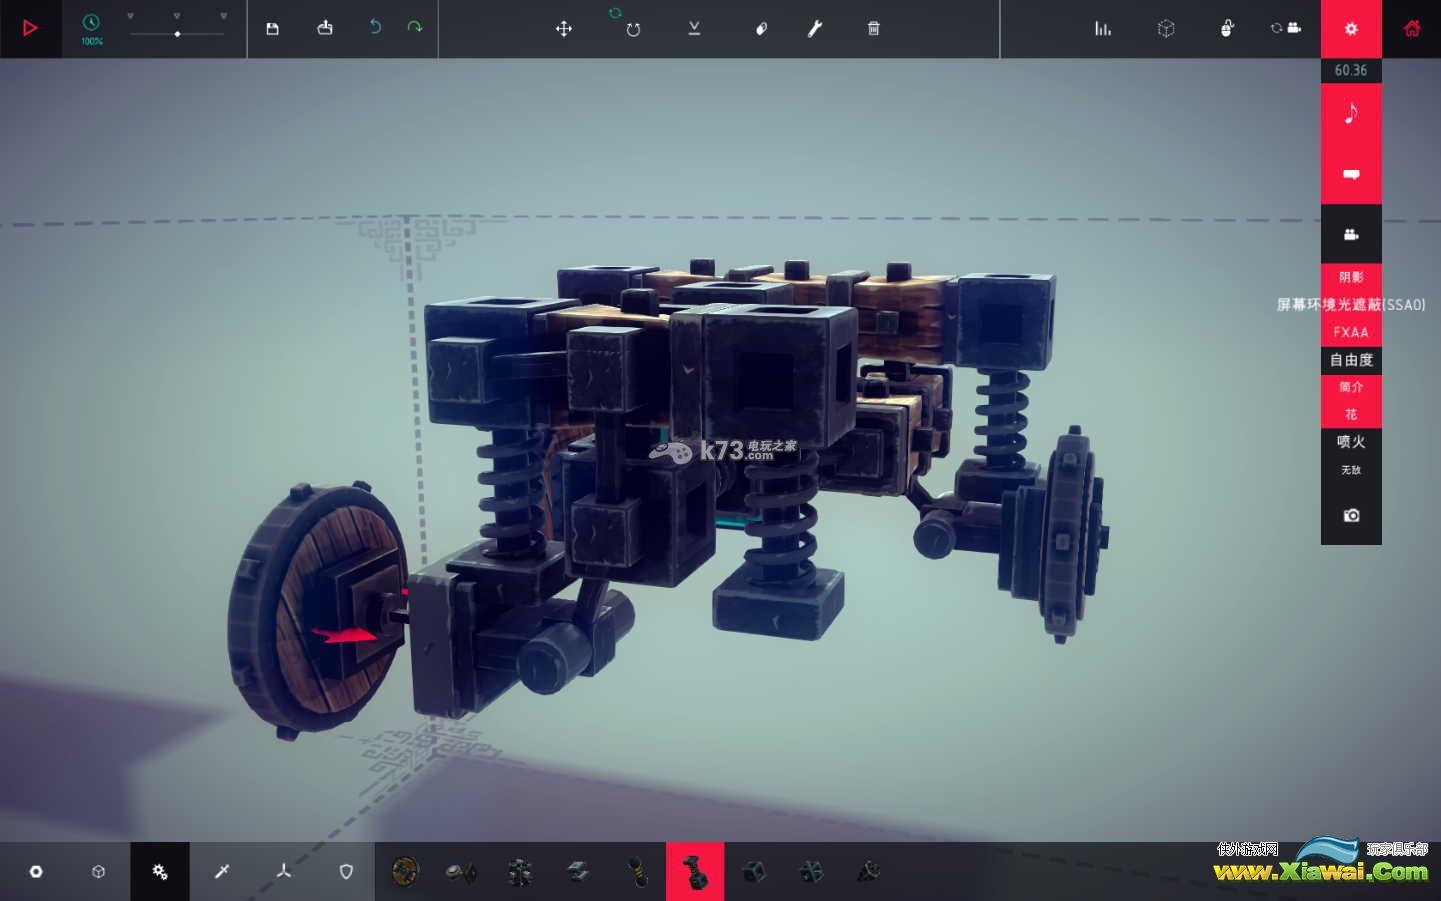
Task: Return to the home menu
Action: point(1412,29)
